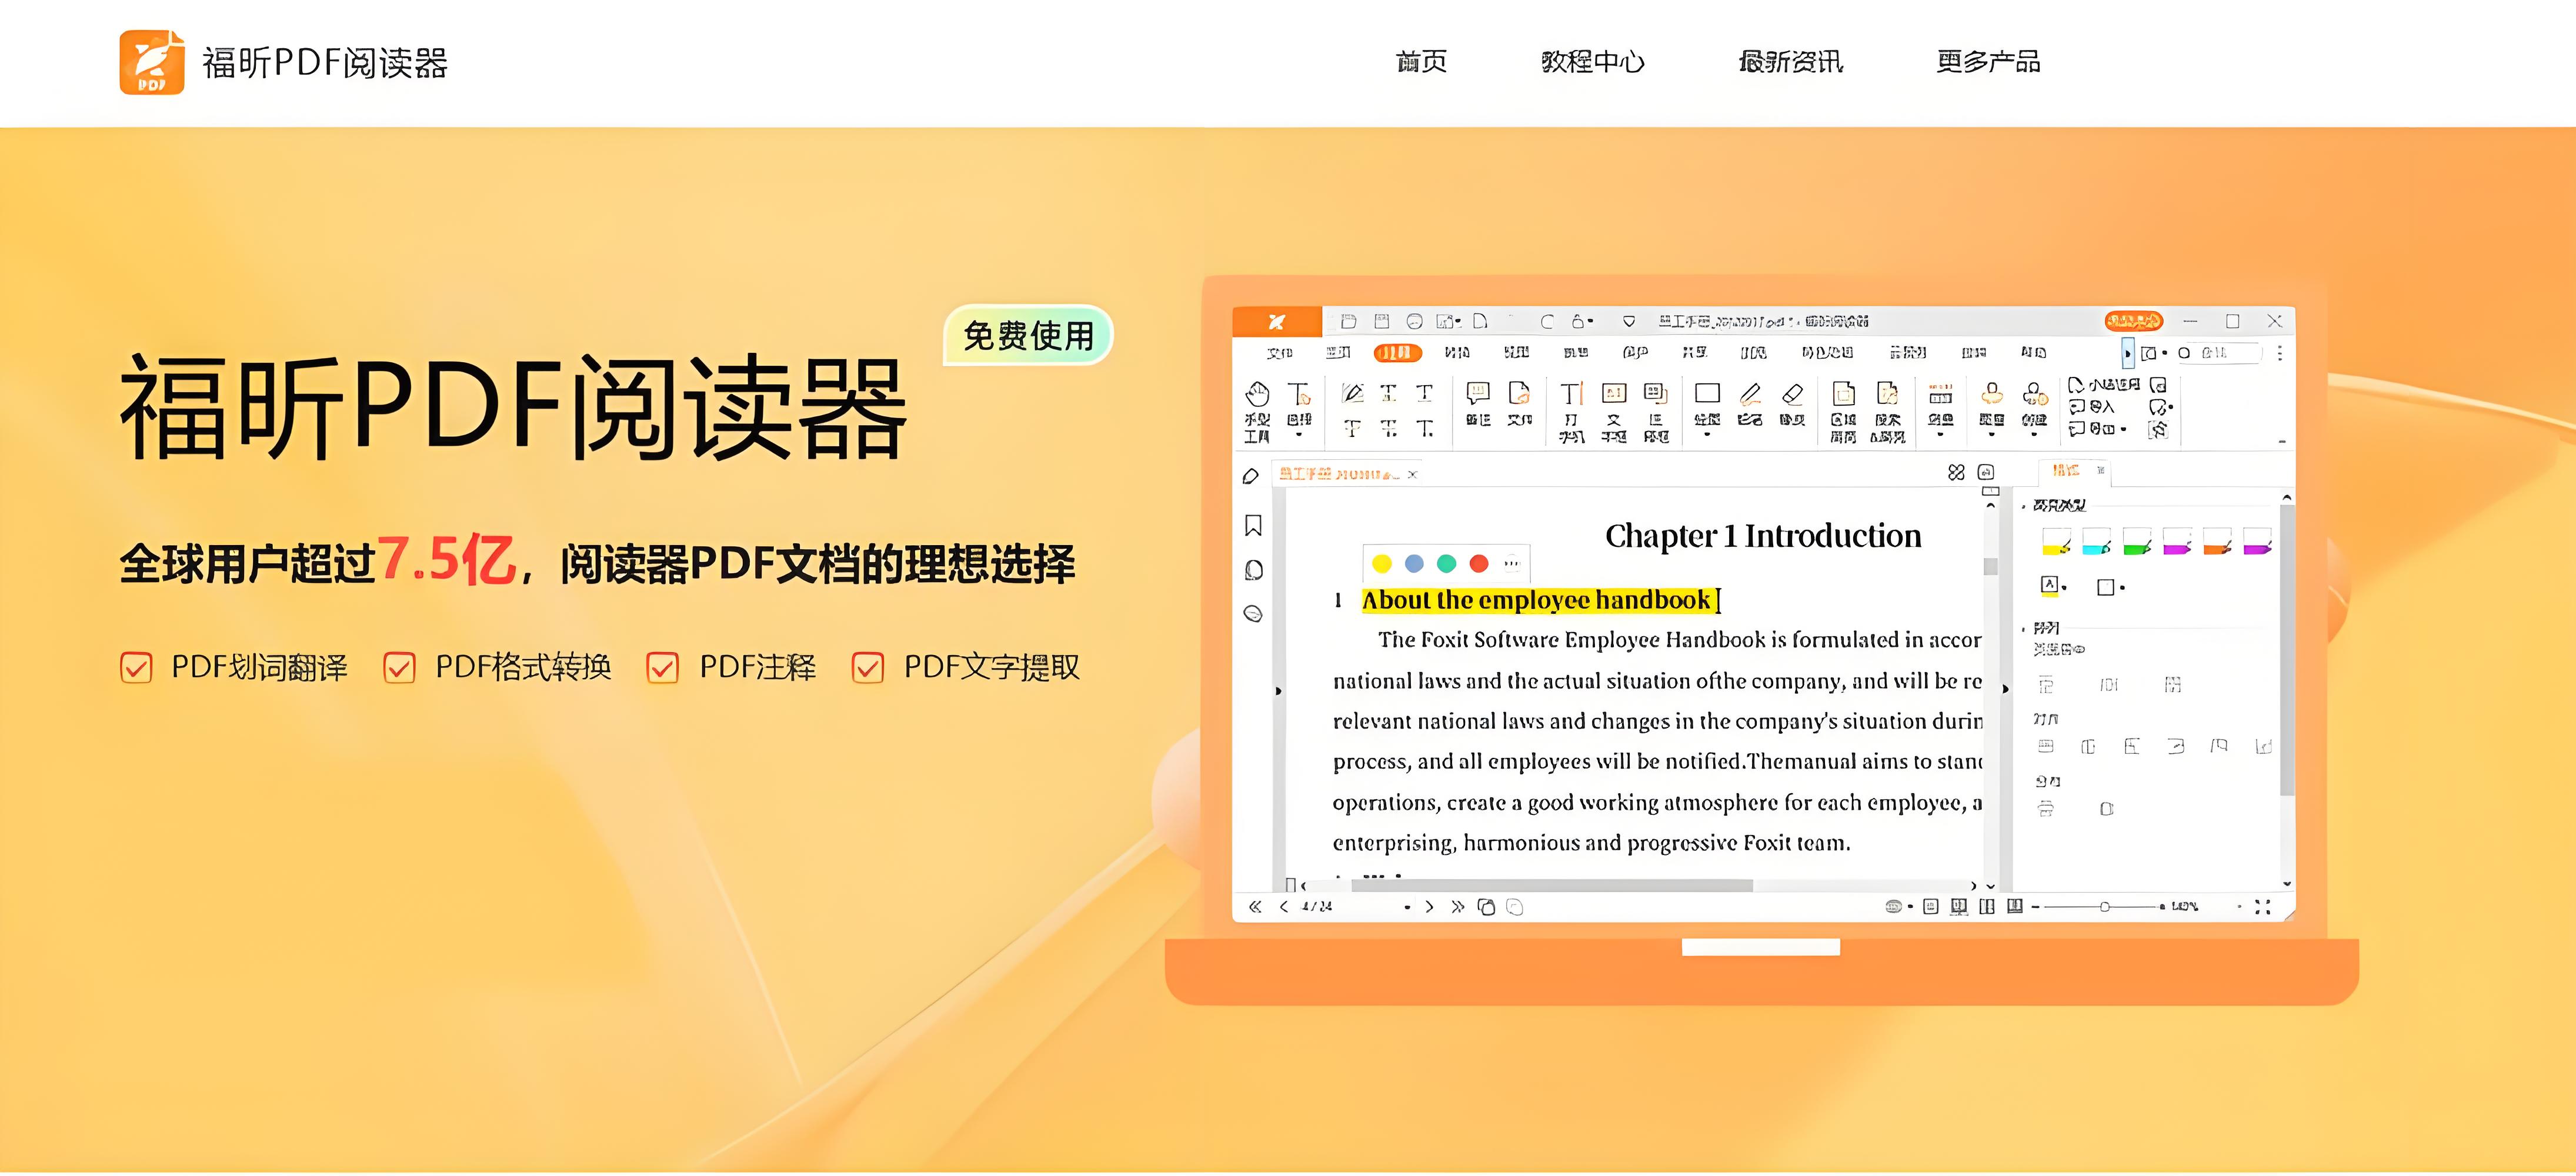Go to last page double-arrow icon
The height and width of the screenshot is (1176, 2576).
tap(1457, 907)
